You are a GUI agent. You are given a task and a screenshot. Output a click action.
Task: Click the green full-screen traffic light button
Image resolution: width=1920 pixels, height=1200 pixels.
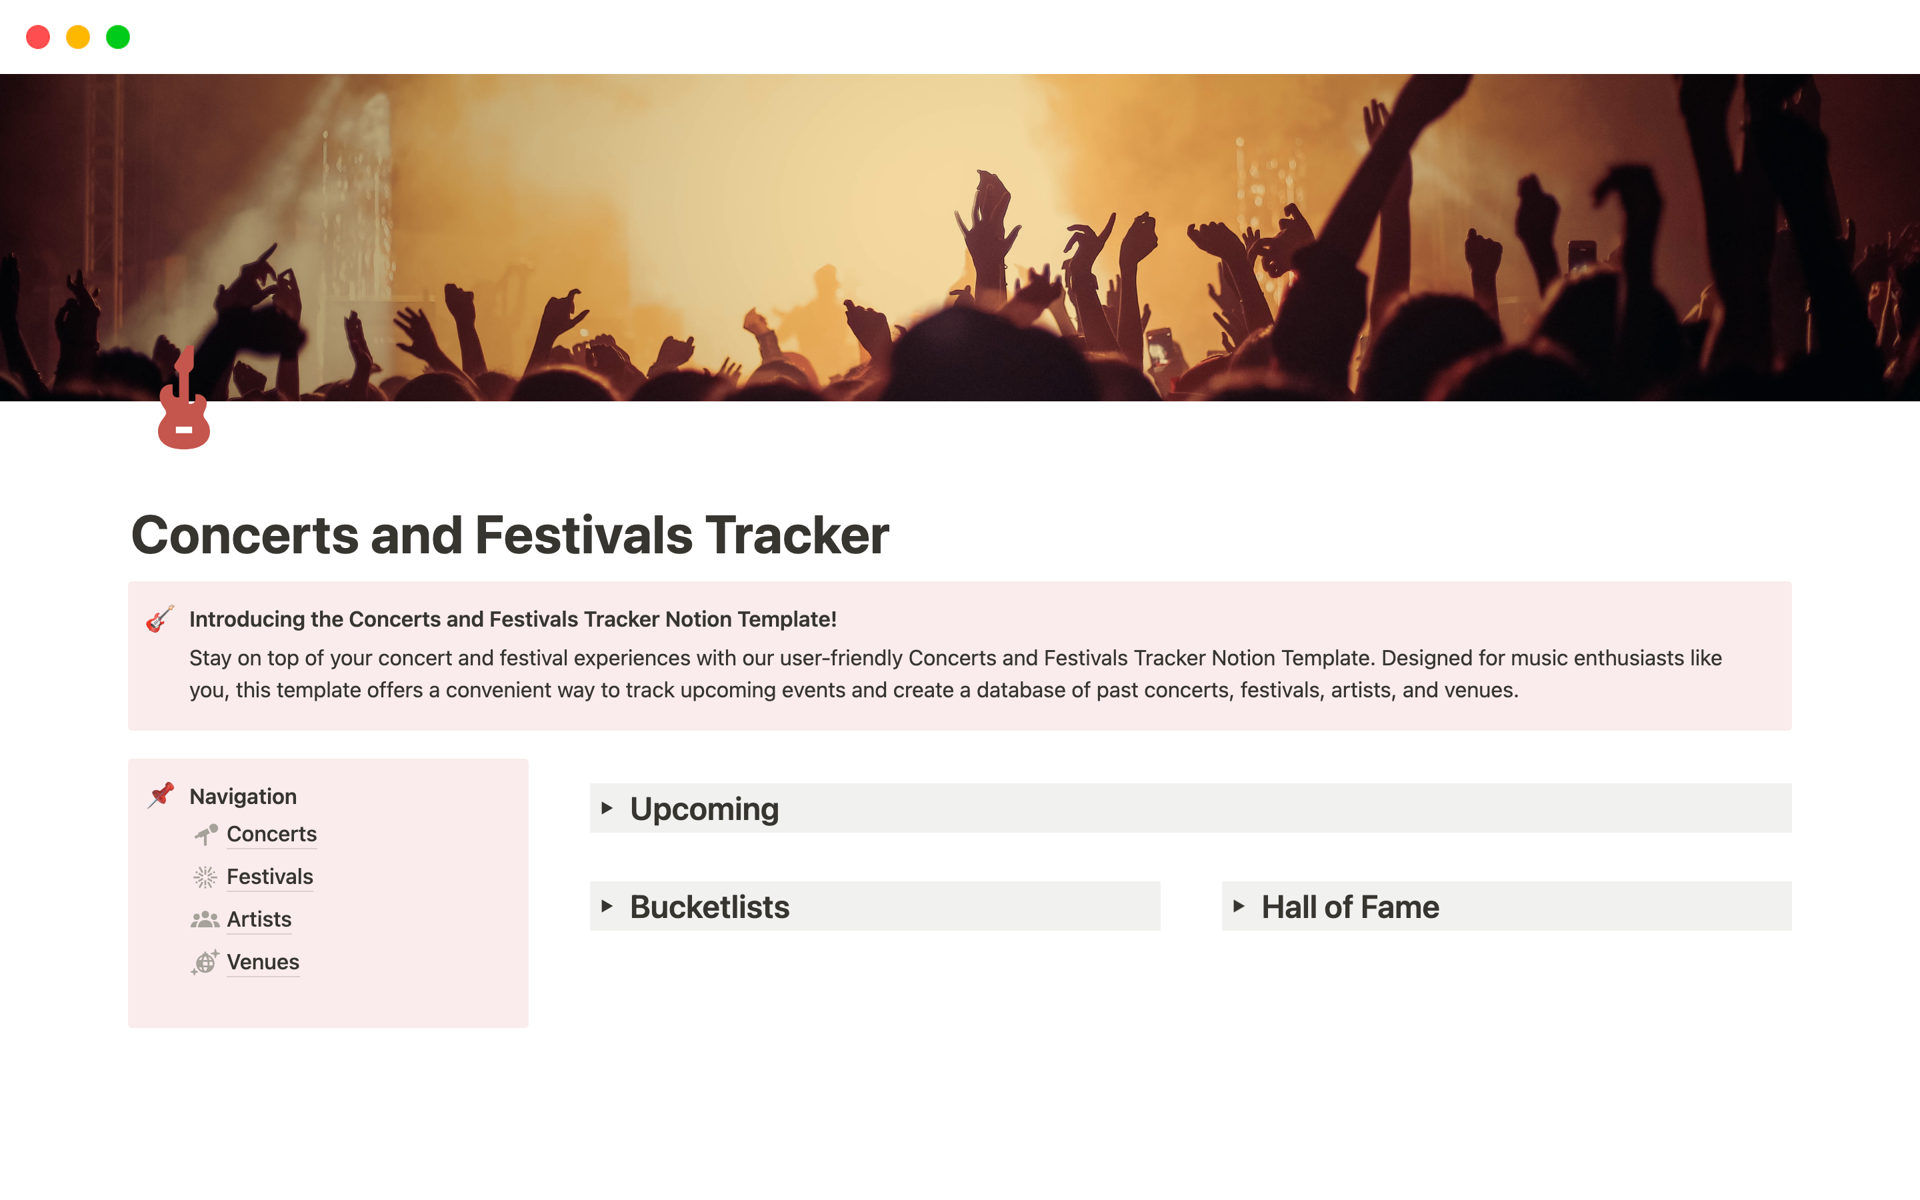click(117, 37)
